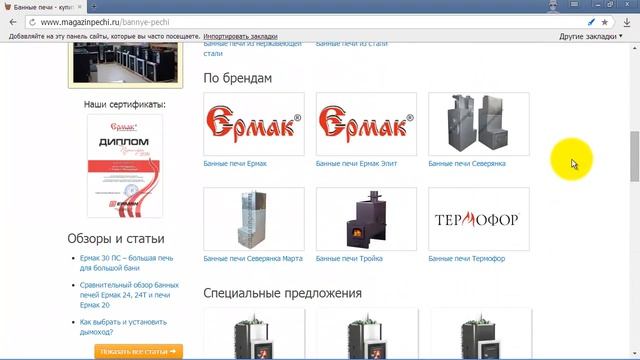640x360 pixels.
Task: Open Как выбрать и установить дымоход article
Action: click(x=123, y=327)
